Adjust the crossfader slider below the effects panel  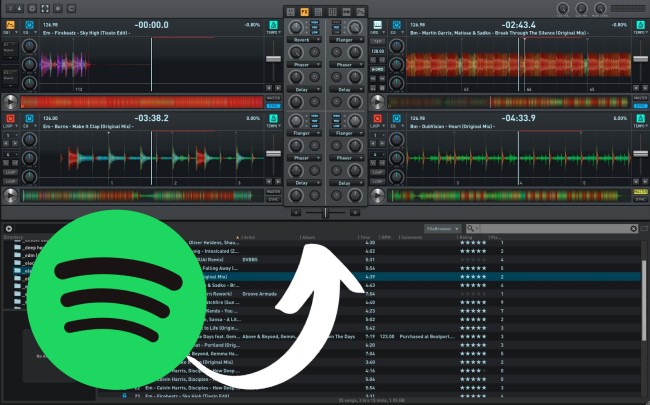coord(325,213)
